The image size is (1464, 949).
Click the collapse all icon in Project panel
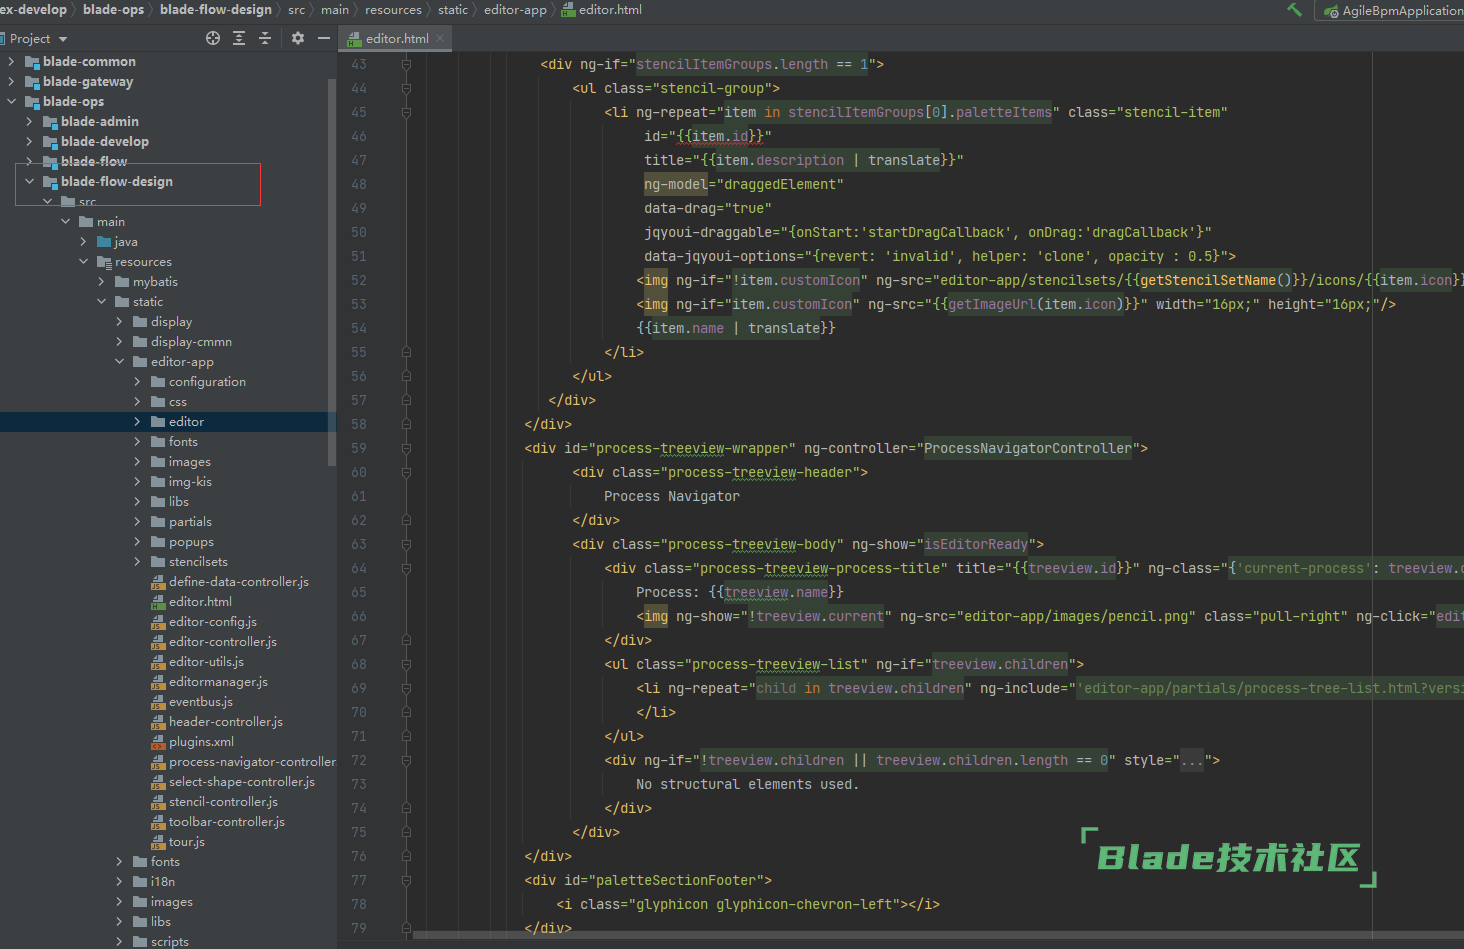click(265, 38)
